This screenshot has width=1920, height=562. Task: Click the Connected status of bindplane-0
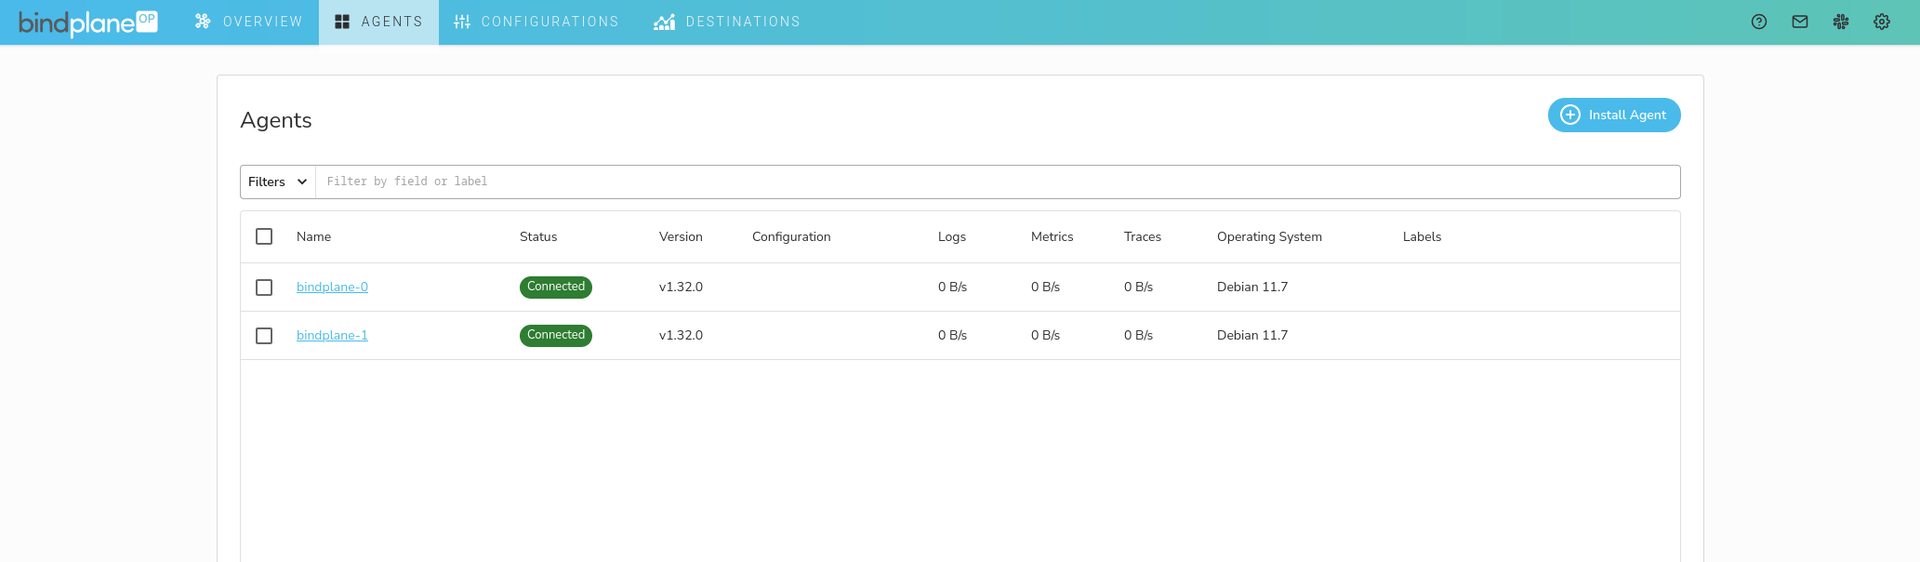556,287
